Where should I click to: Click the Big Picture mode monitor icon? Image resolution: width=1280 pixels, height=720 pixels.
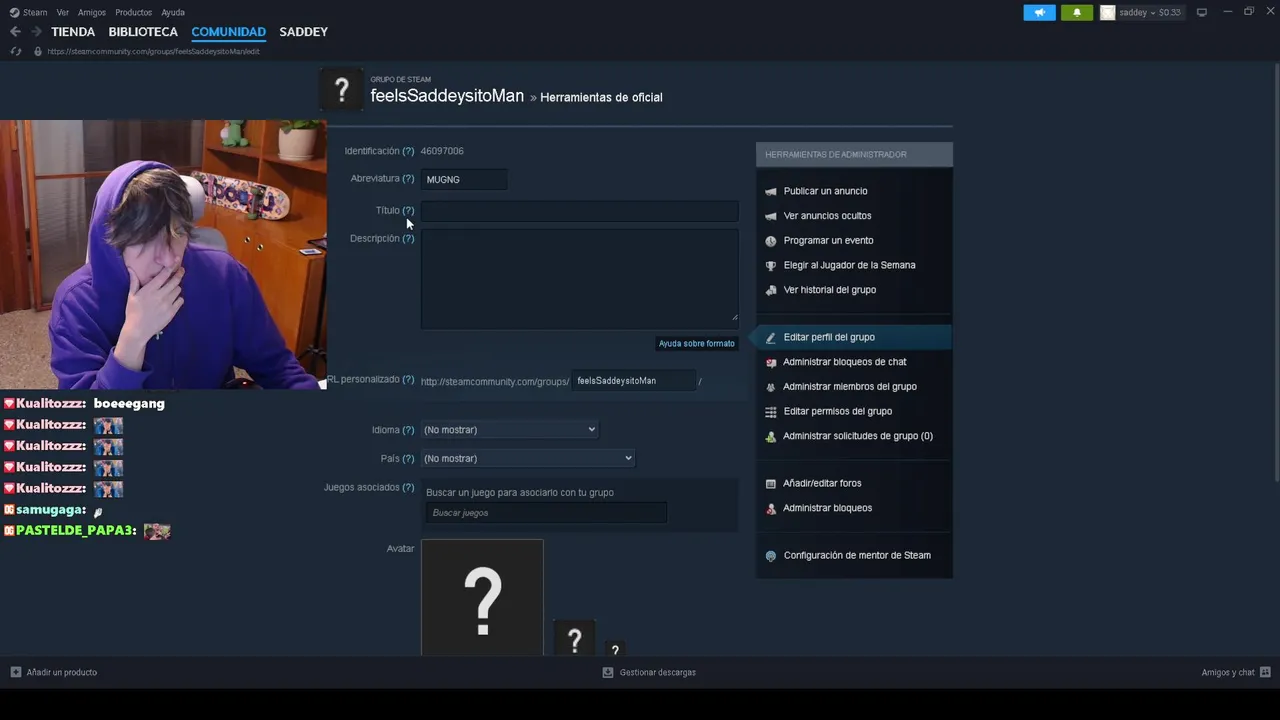(1202, 12)
